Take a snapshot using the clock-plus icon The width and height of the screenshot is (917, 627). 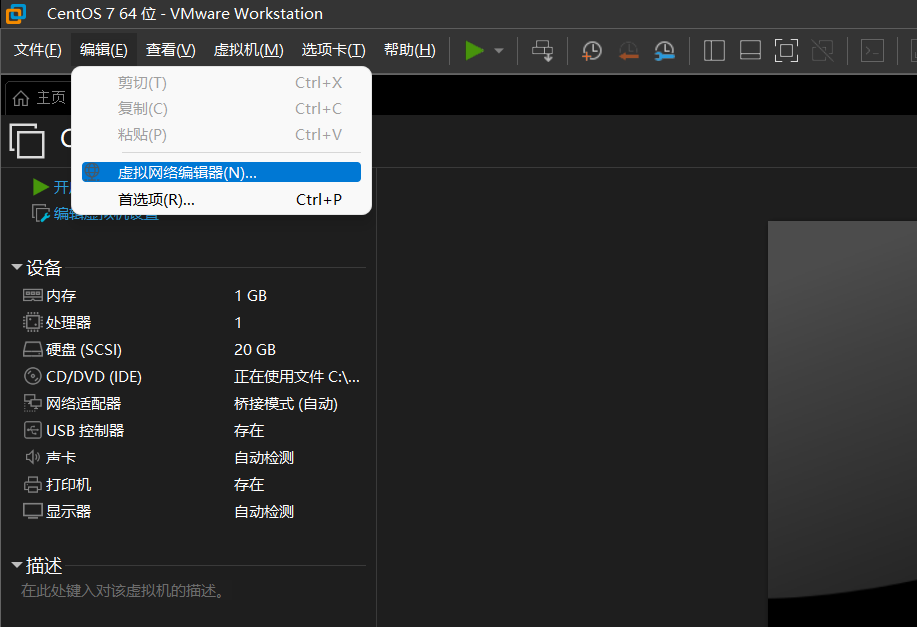click(592, 50)
